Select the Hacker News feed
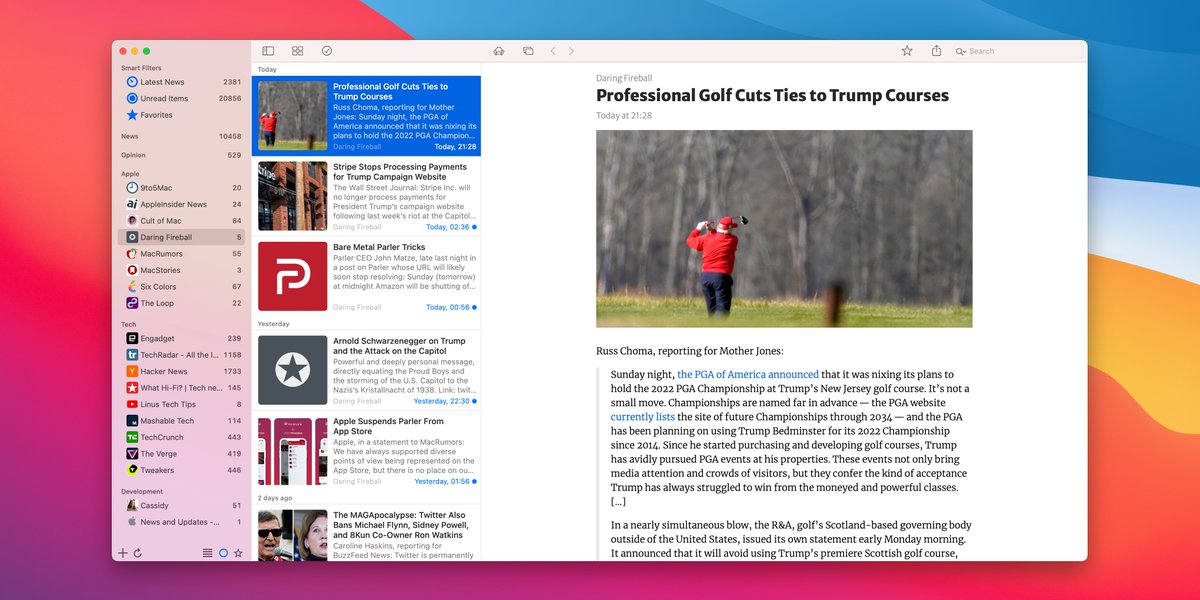The height and width of the screenshot is (600, 1200). point(183,371)
